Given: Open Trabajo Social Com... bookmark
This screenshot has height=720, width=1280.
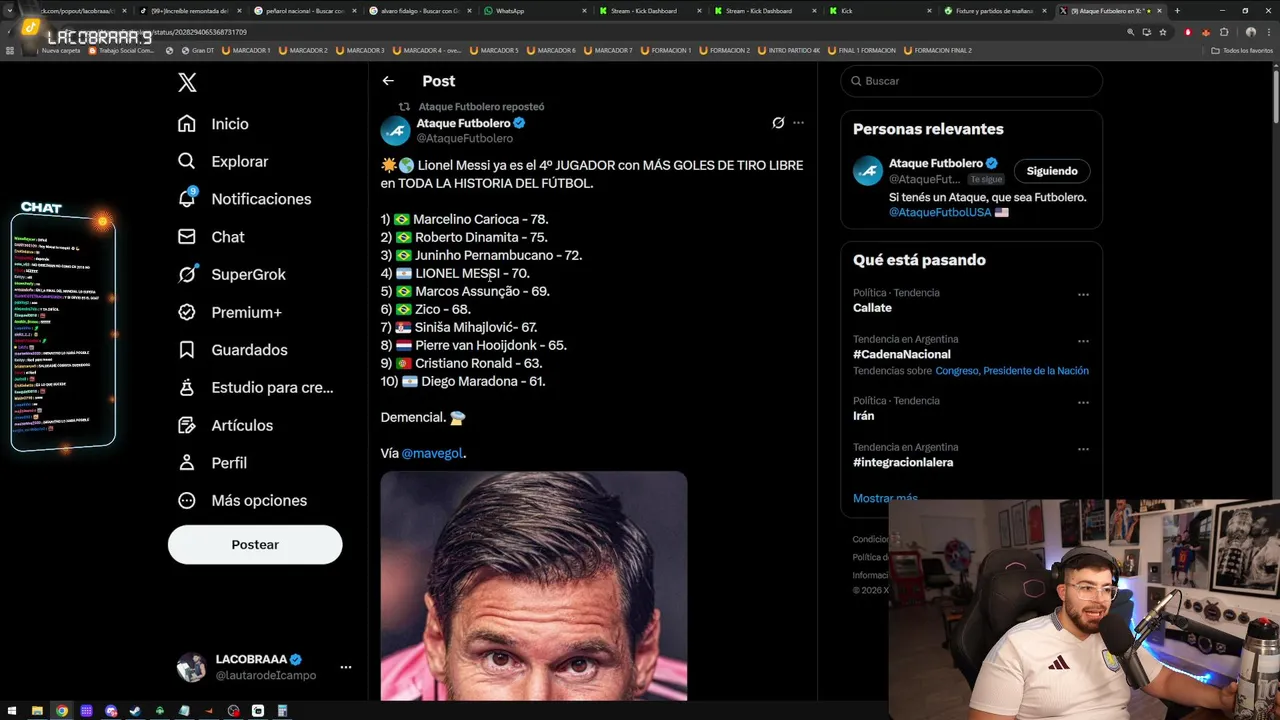Looking at the screenshot, I should coord(121,50).
